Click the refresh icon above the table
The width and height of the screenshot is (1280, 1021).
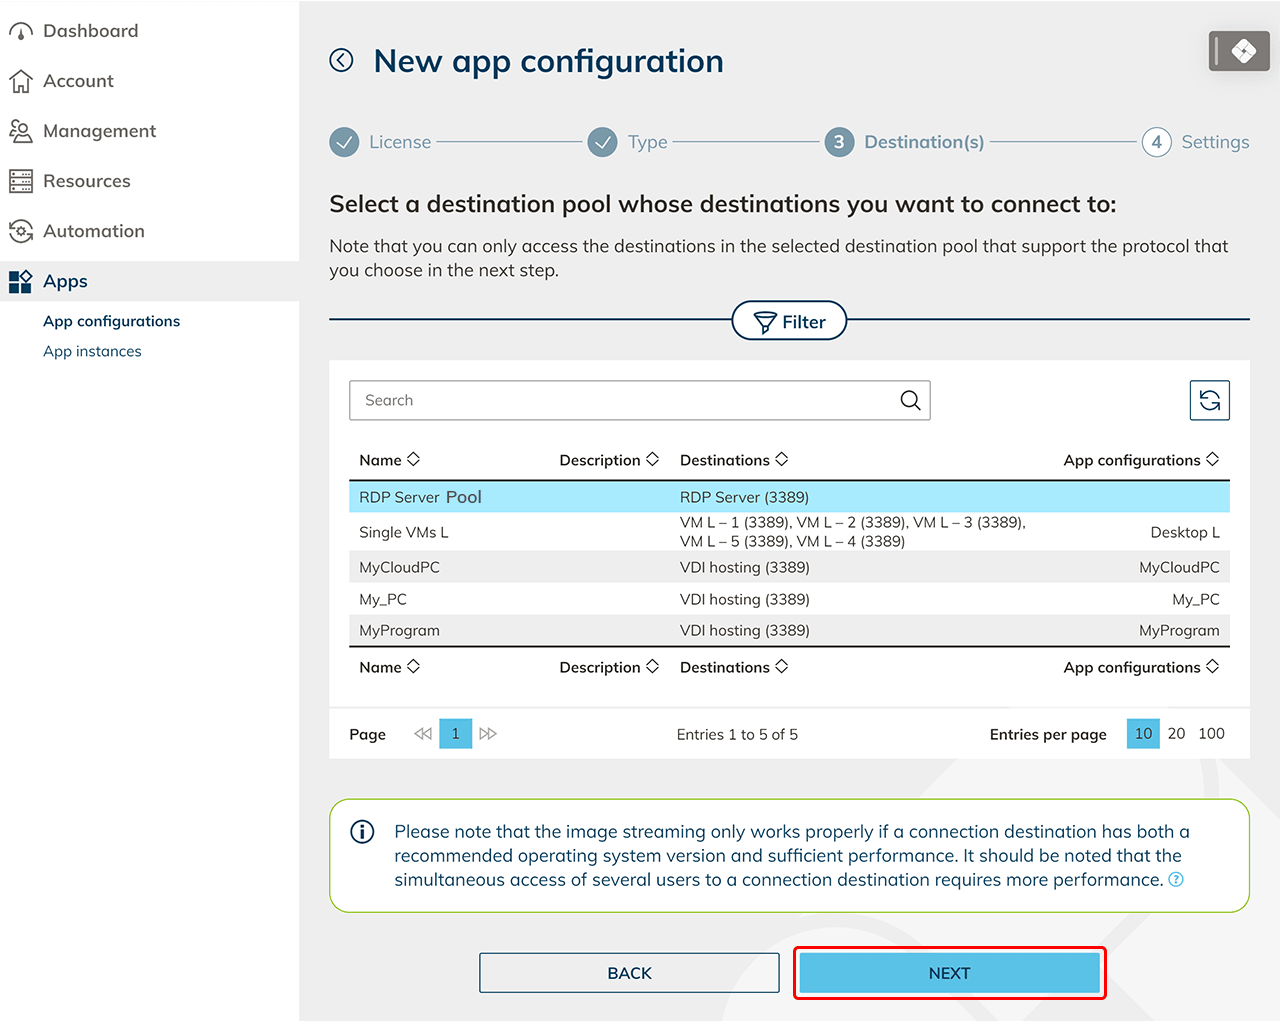(1209, 401)
